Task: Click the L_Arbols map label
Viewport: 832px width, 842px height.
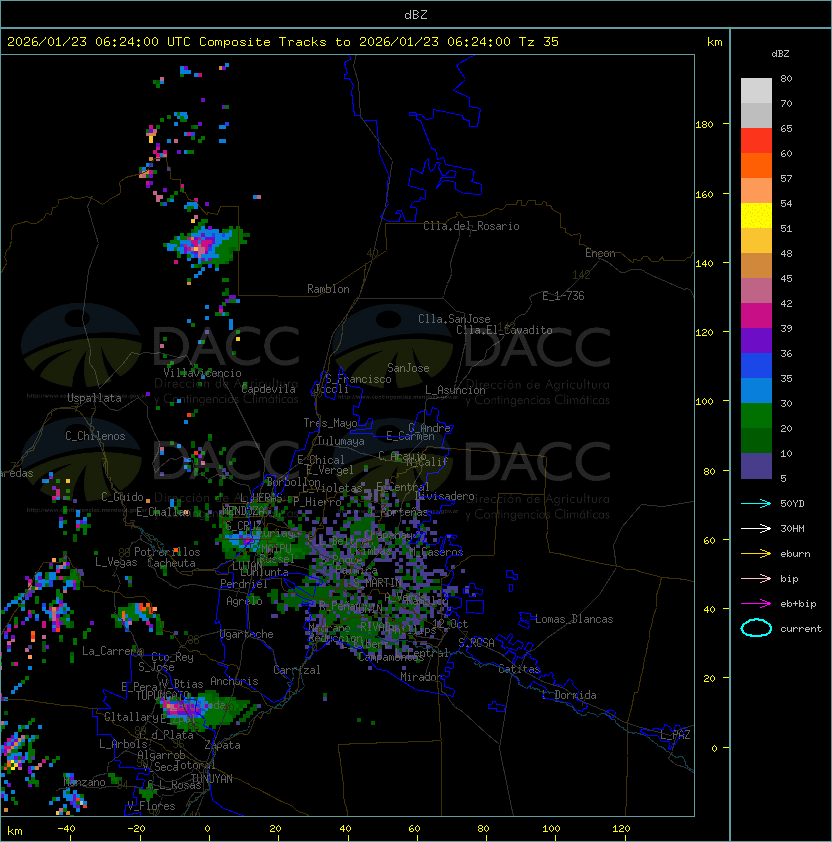Action: (123, 744)
